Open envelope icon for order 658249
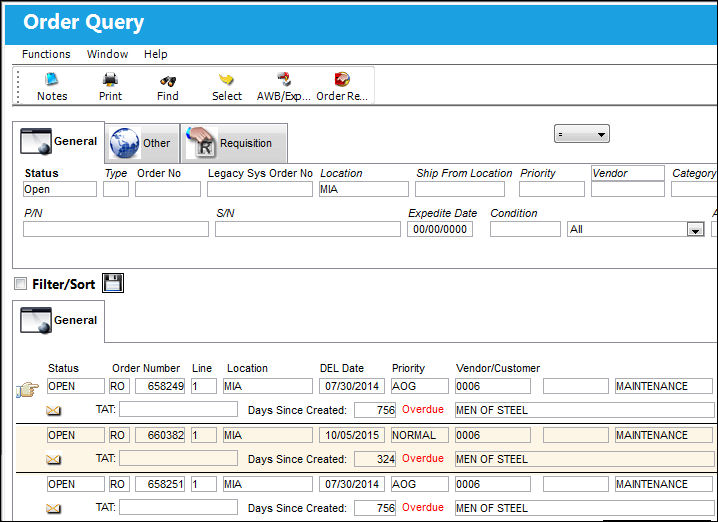Viewport: 718px width, 522px height. (54, 410)
